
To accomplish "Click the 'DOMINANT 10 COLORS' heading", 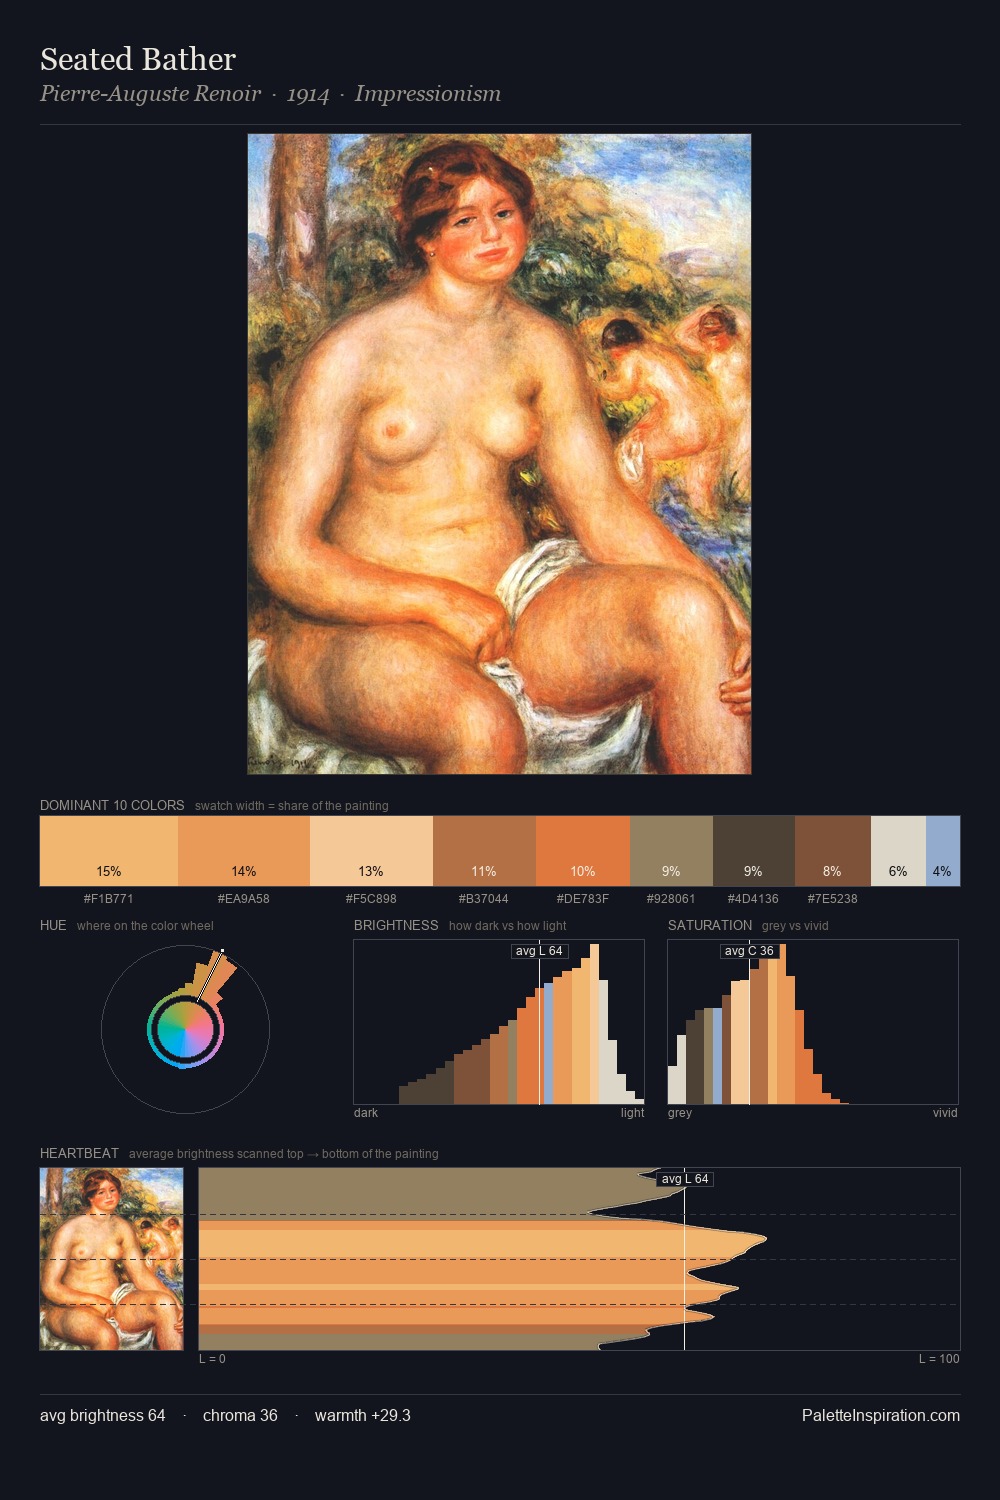I will [x=112, y=805].
